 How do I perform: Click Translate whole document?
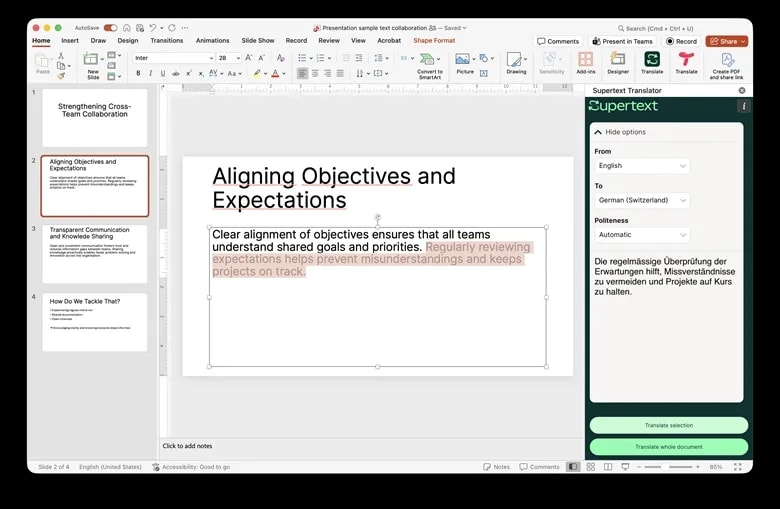click(669, 447)
